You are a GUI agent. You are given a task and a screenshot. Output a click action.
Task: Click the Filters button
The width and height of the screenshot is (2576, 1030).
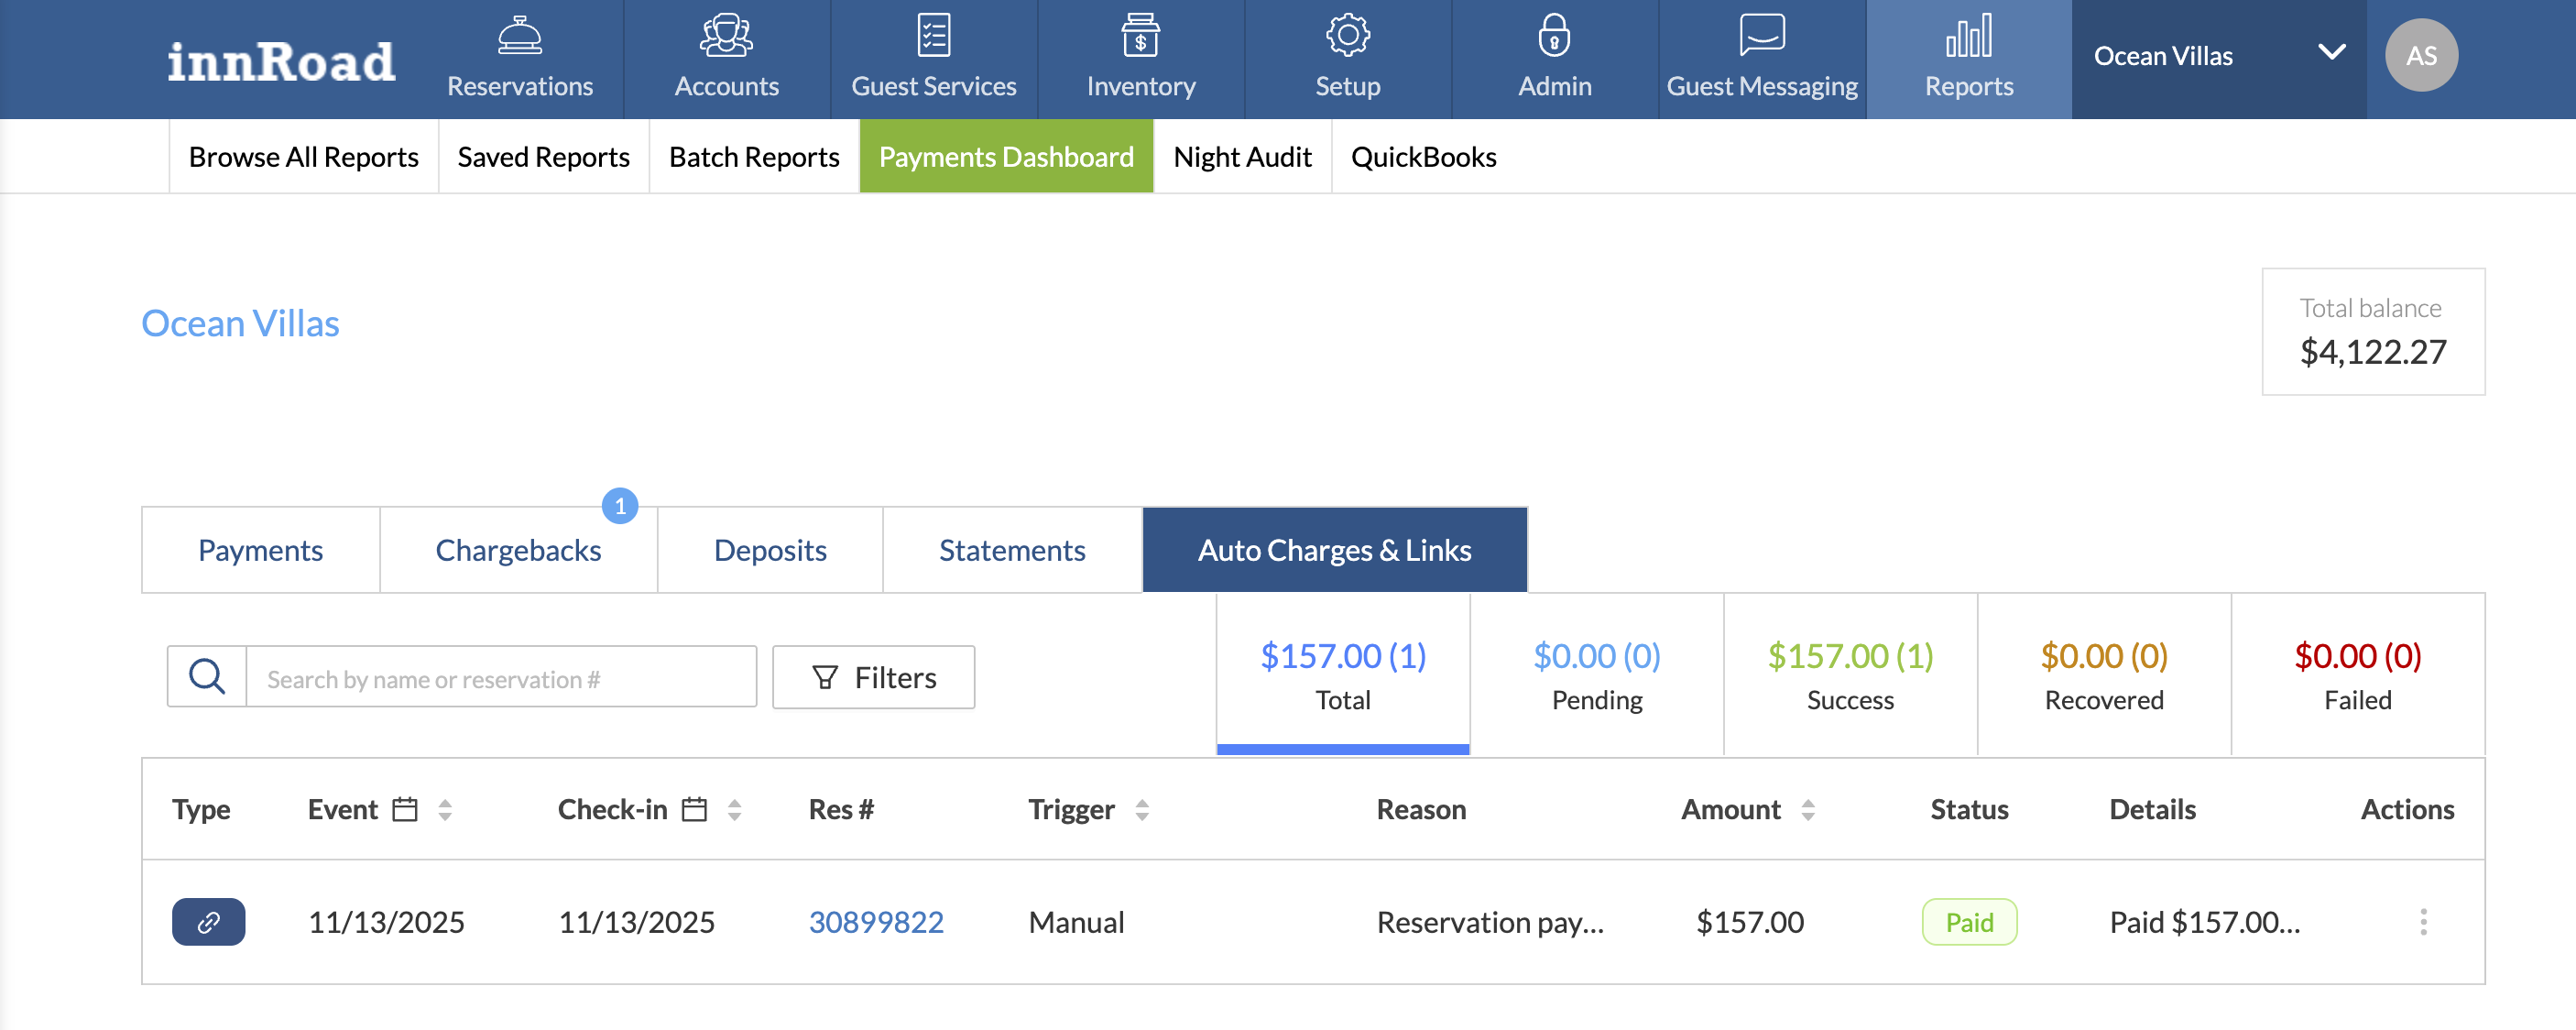point(873,677)
